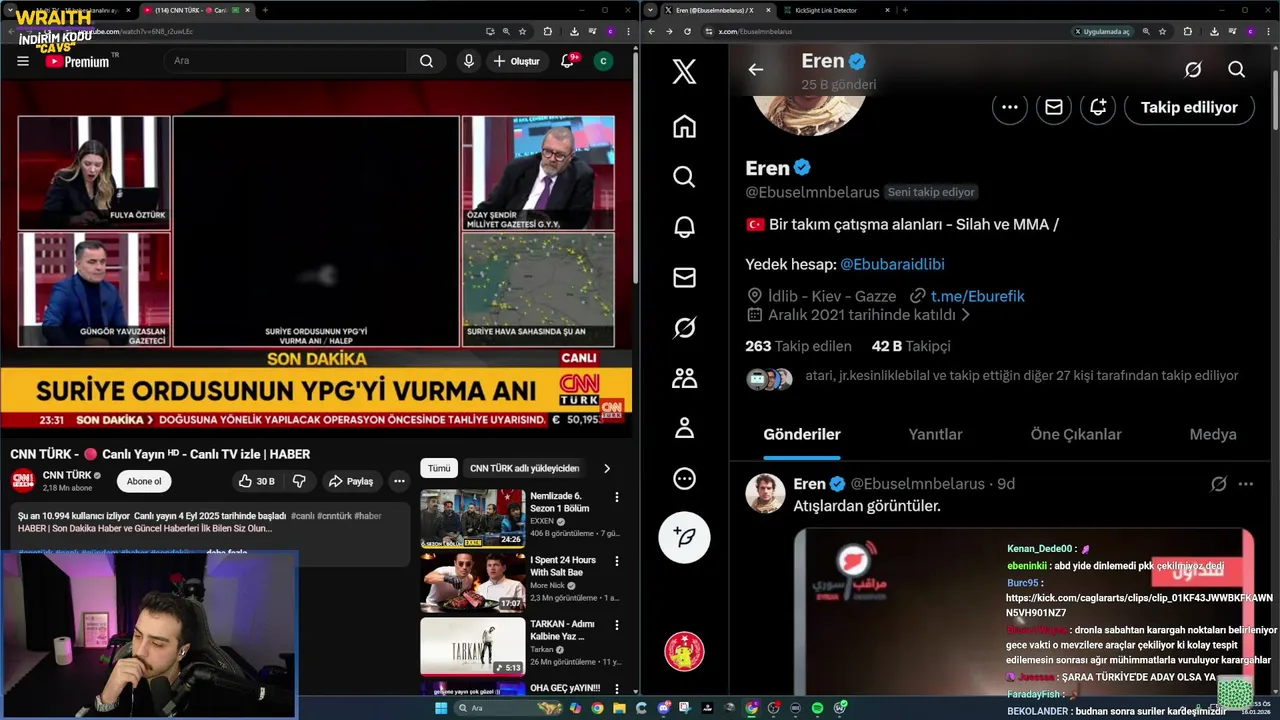The width and height of the screenshot is (1280, 720).
Task: Open Profile icon in X sidebar
Action: 684,428
